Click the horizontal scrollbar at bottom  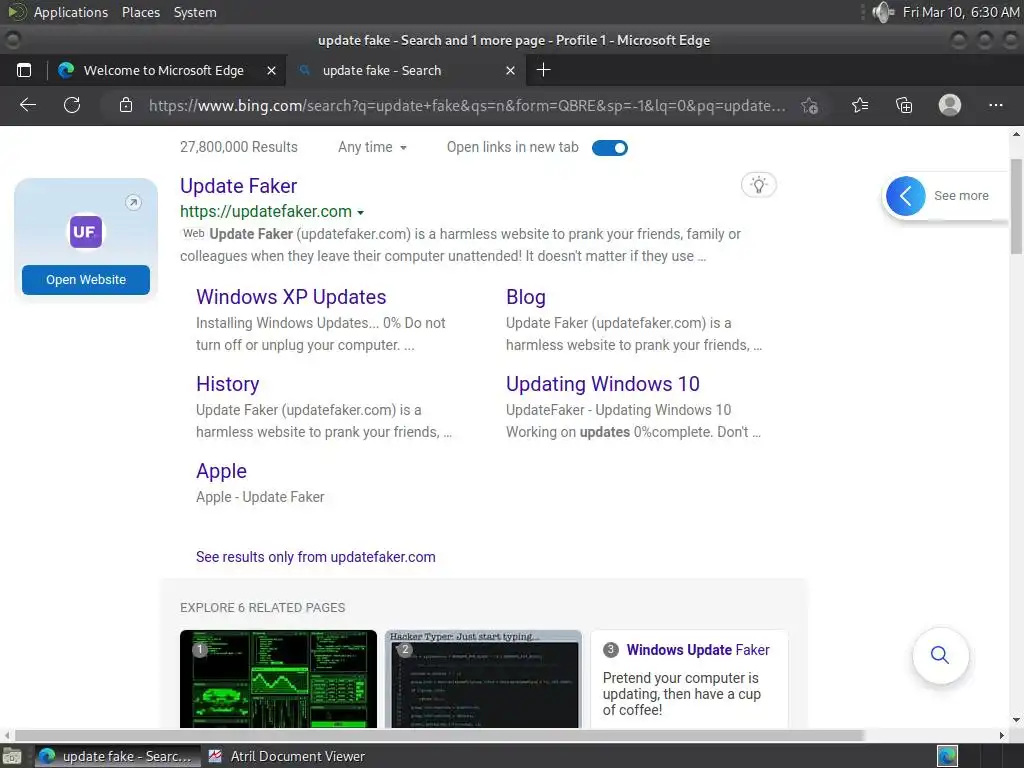click(x=439, y=735)
